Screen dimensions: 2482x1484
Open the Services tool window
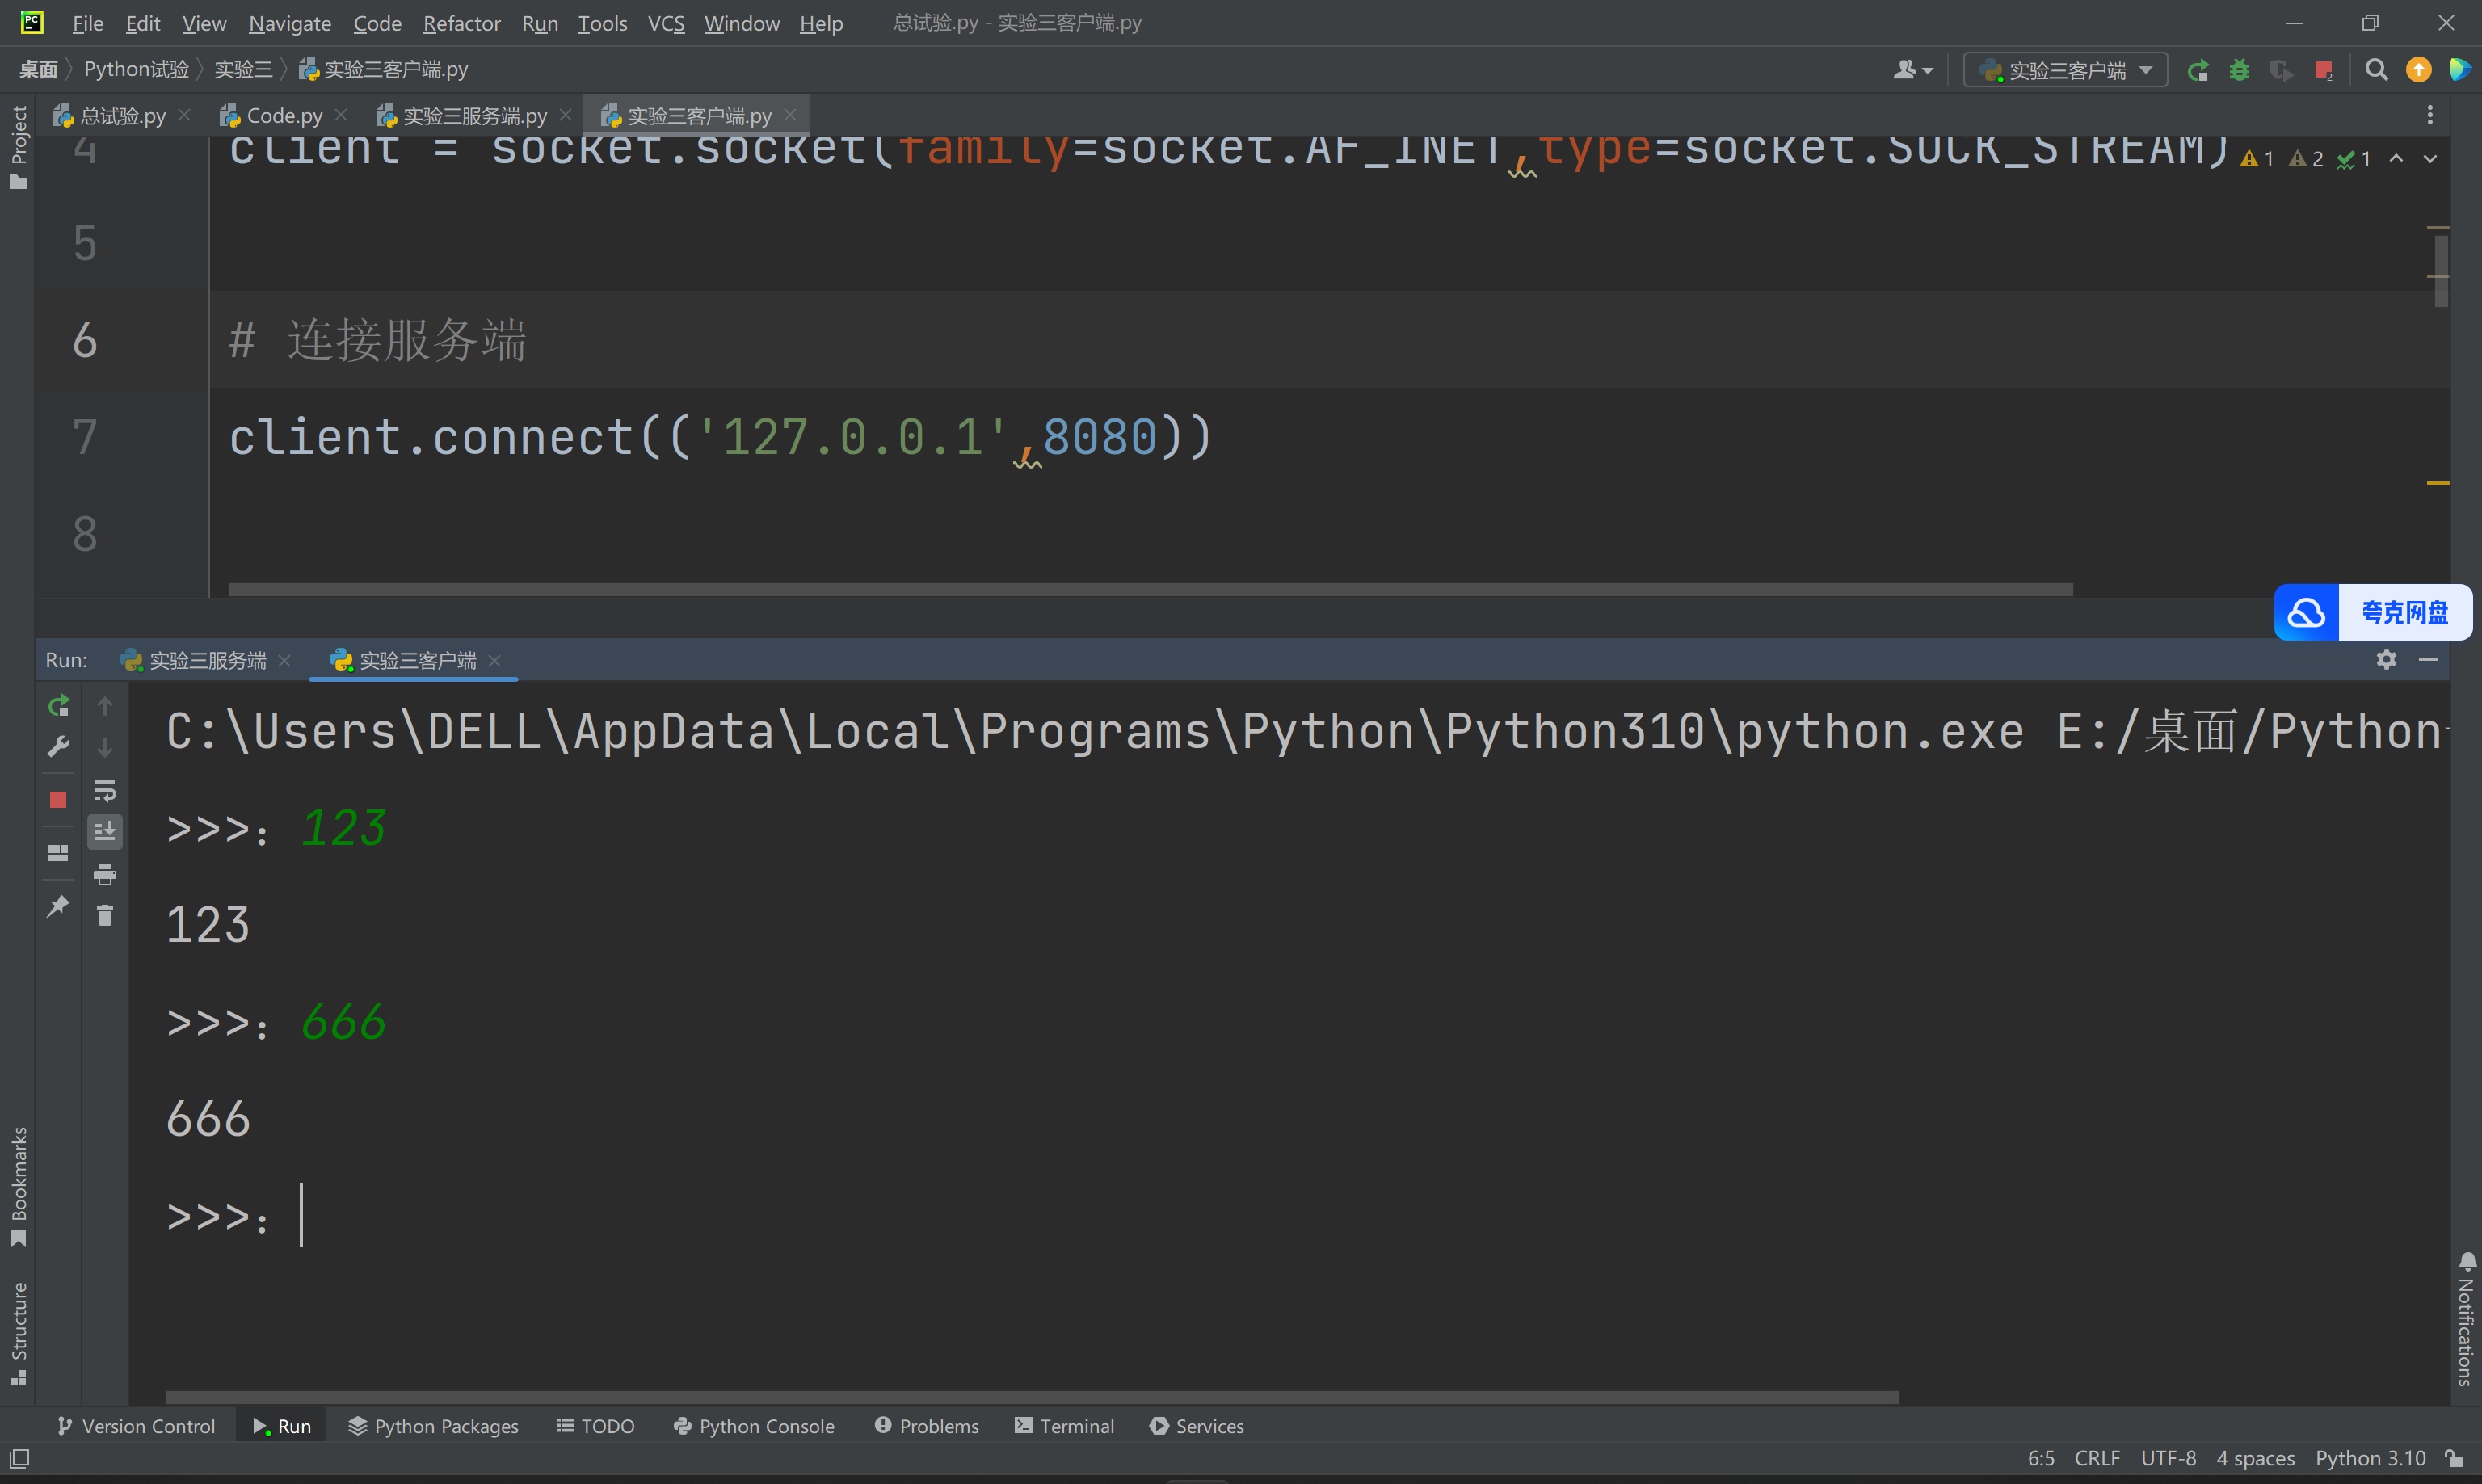(1197, 1426)
